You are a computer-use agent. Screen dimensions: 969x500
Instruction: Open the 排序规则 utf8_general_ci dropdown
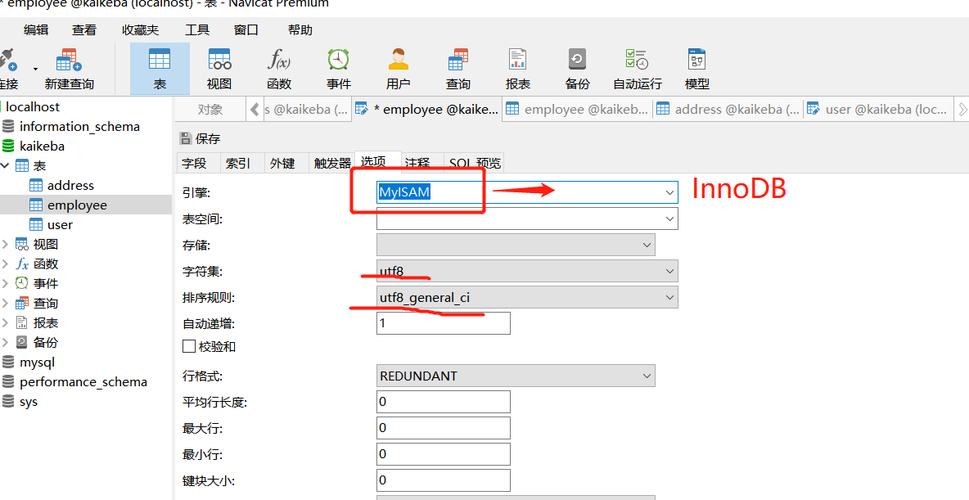click(670, 297)
